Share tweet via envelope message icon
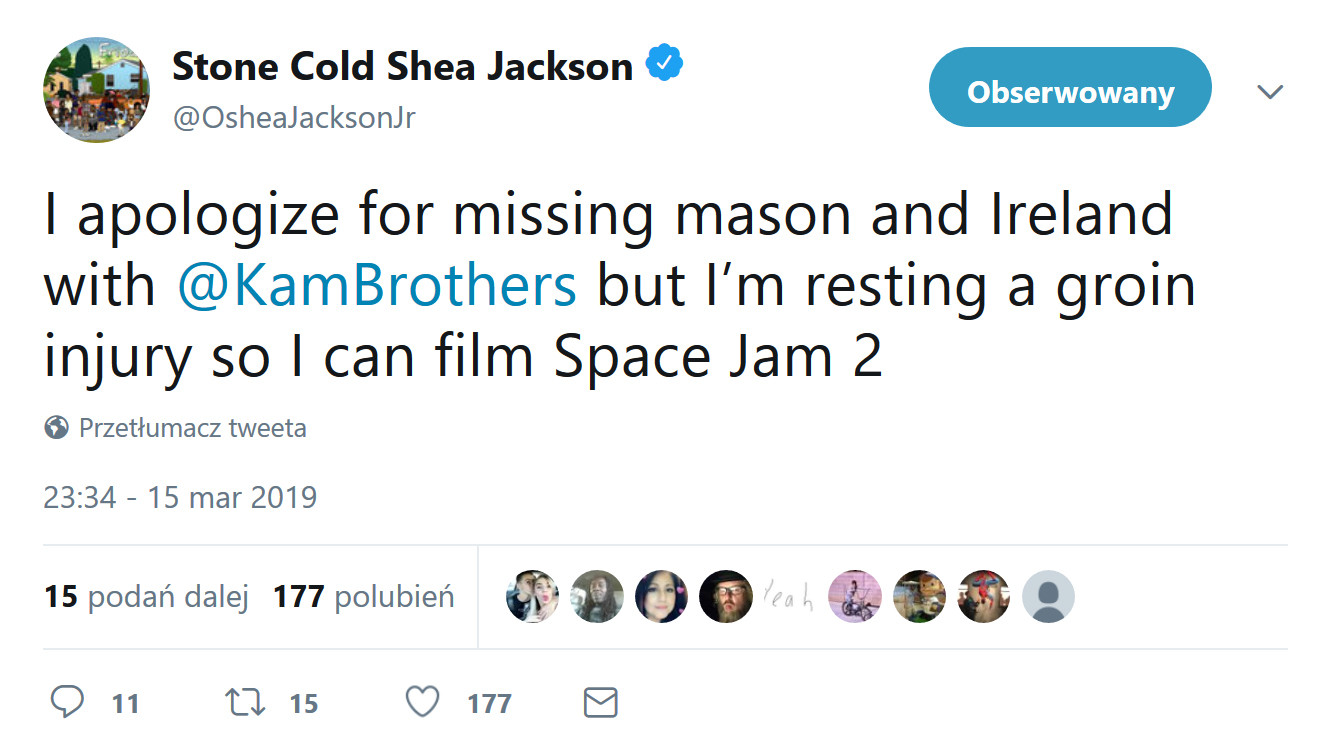 click(600, 702)
